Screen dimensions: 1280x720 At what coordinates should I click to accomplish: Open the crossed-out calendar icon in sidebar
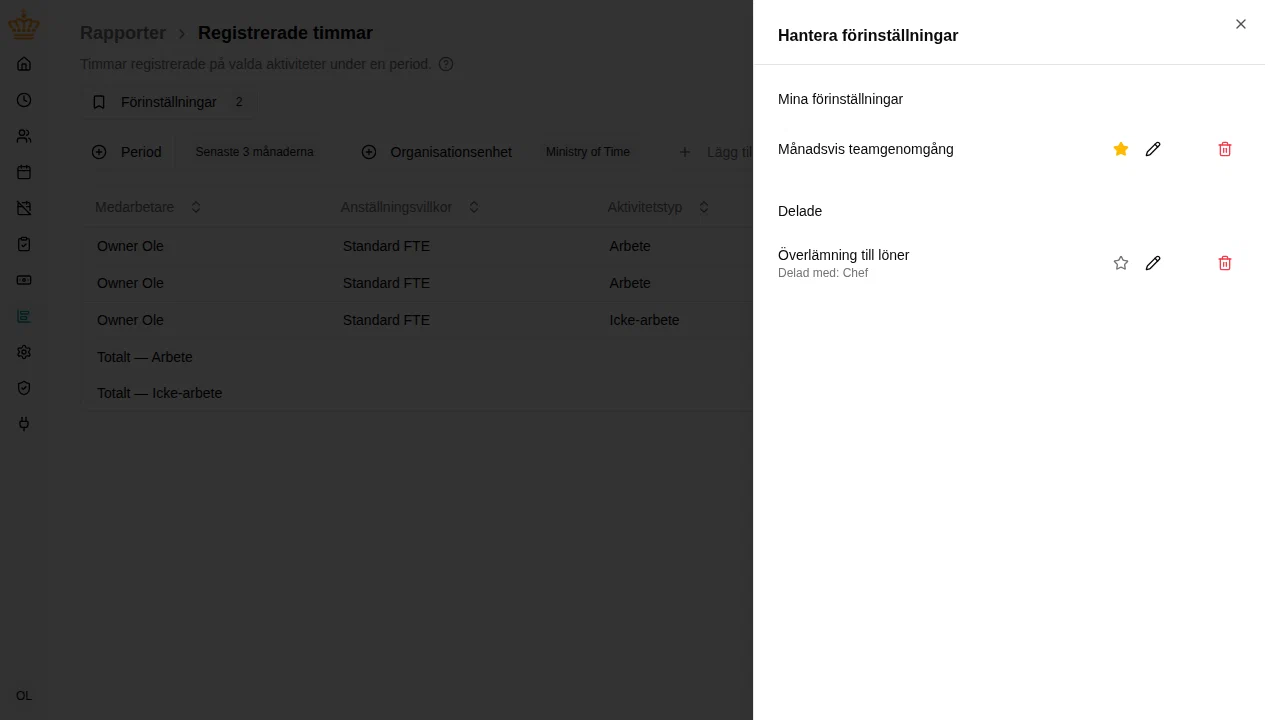click(24, 208)
